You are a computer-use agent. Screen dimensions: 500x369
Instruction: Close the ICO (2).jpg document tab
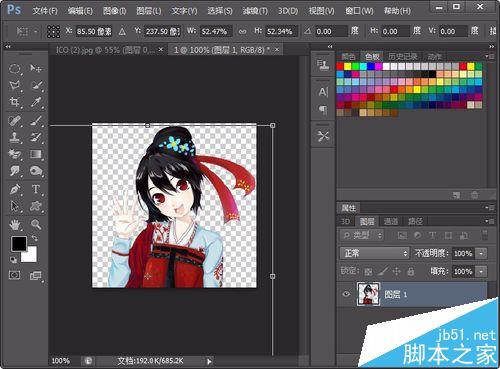(x=161, y=49)
